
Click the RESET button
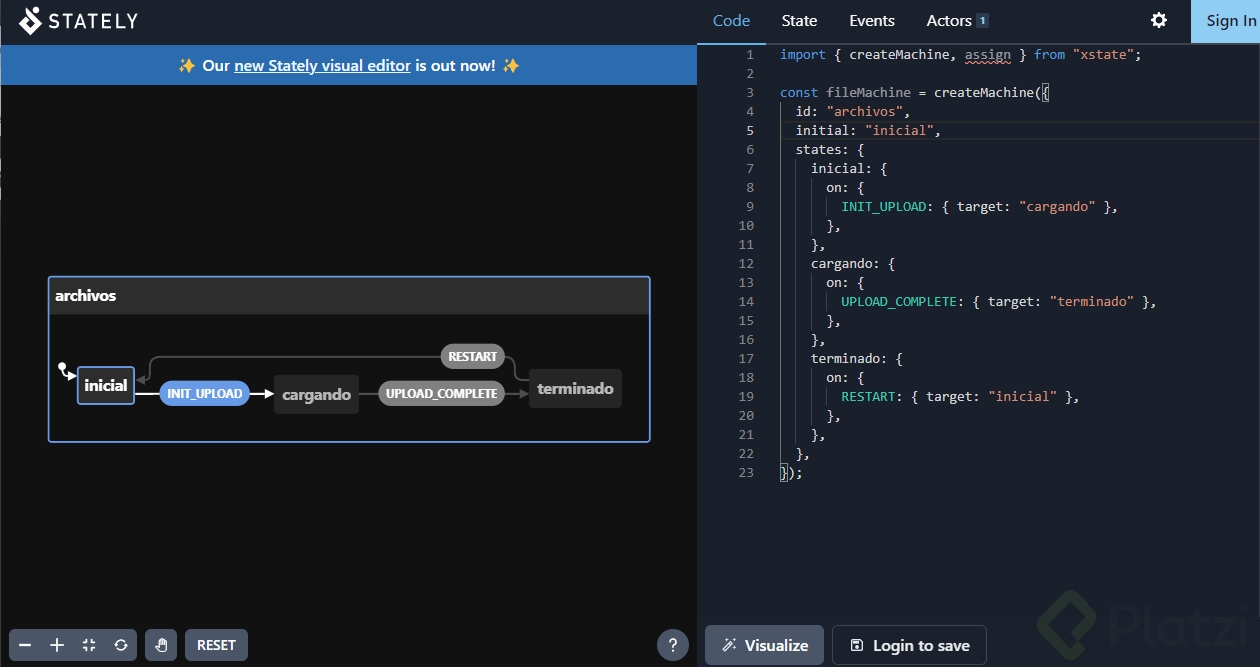[x=216, y=645]
